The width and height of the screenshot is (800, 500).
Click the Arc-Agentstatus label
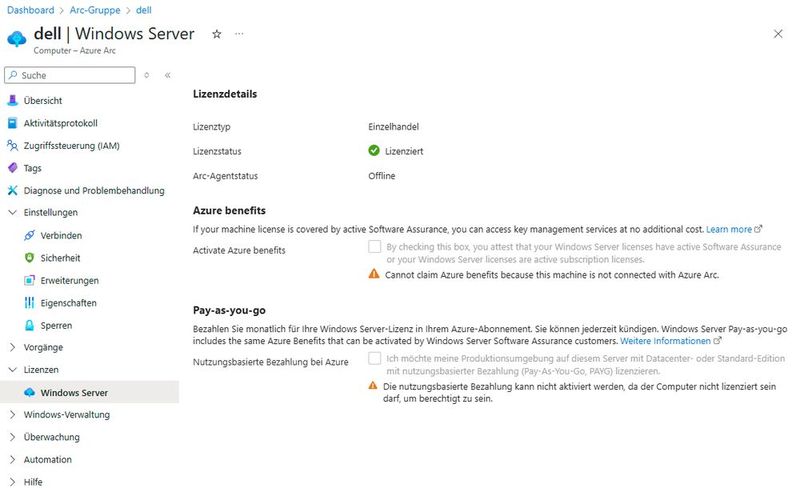click(x=225, y=176)
